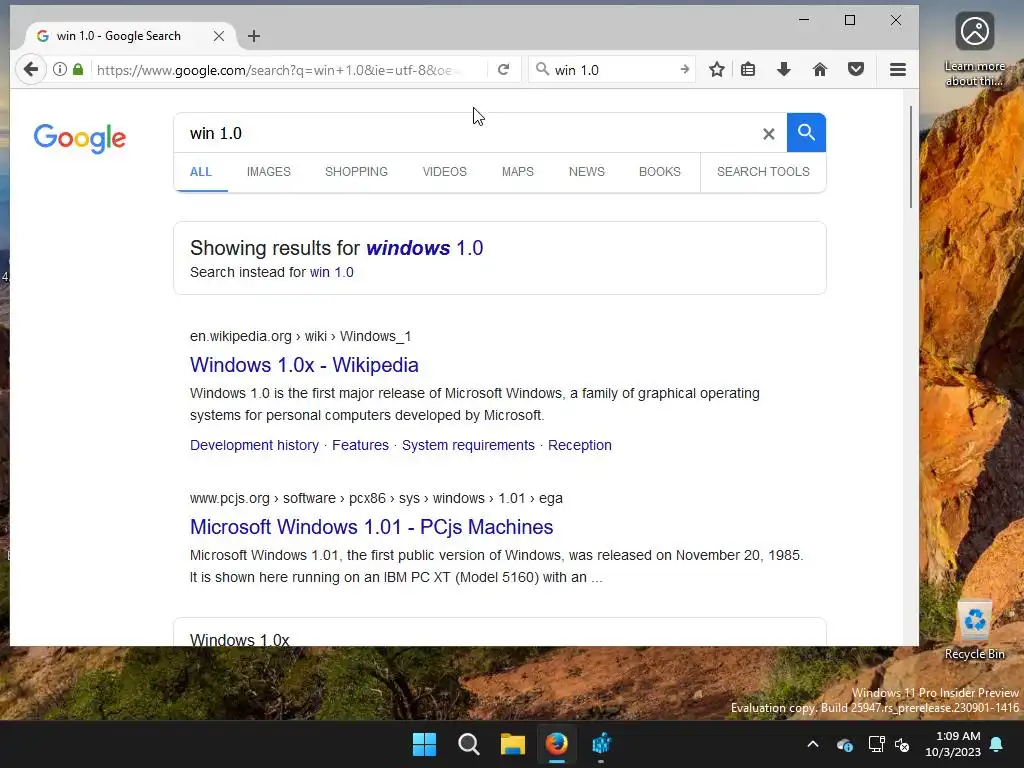Open the downloads arrow icon

pyautogui.click(x=784, y=69)
